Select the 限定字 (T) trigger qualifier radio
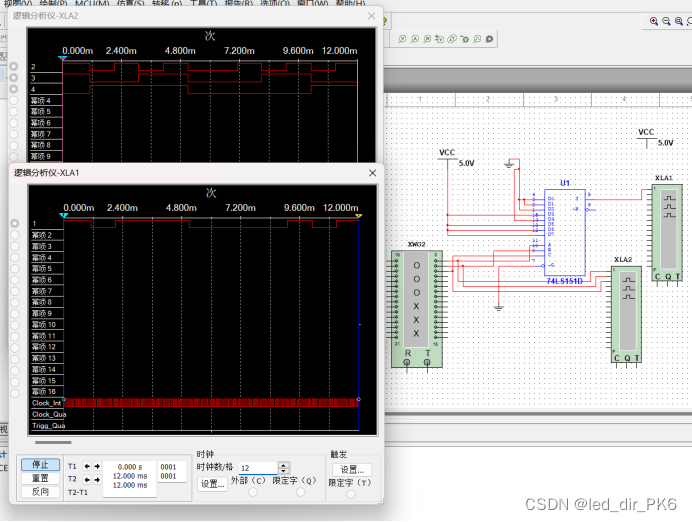The width and height of the screenshot is (692, 522). pyautogui.click(x=351, y=494)
